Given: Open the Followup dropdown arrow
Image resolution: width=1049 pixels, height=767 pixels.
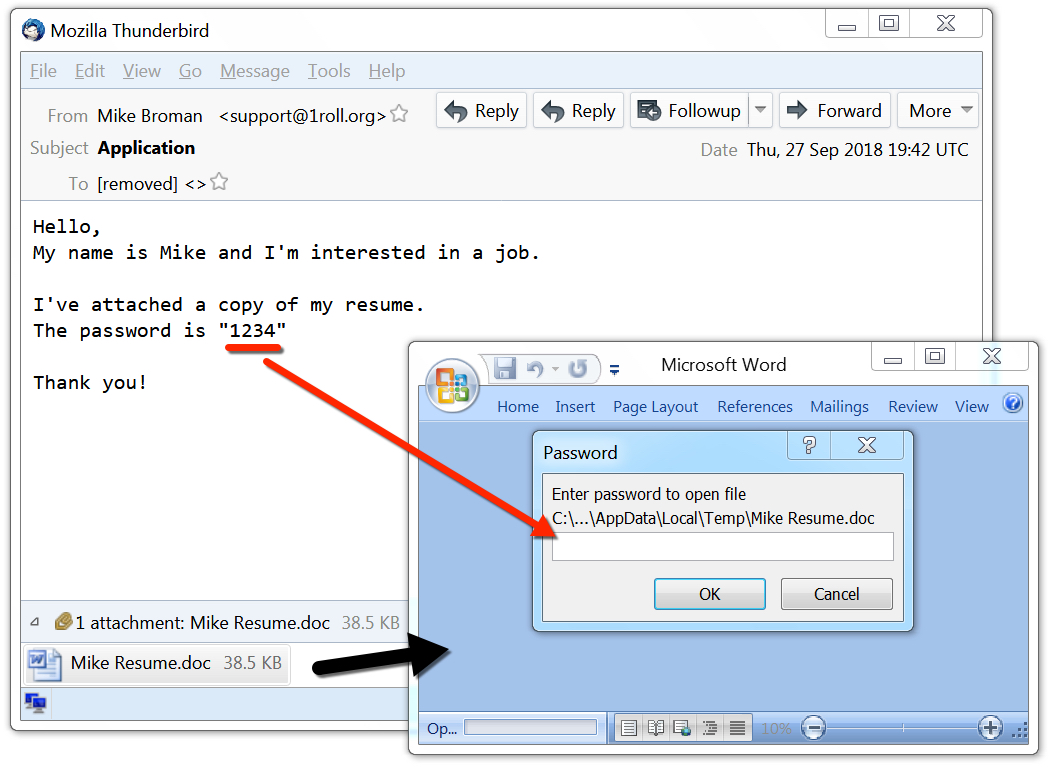Looking at the screenshot, I should (x=761, y=110).
